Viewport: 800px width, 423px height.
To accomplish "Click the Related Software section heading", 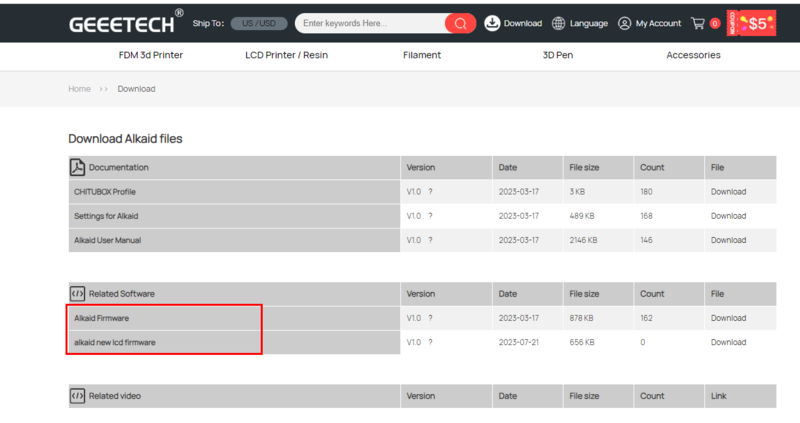I will click(121, 293).
